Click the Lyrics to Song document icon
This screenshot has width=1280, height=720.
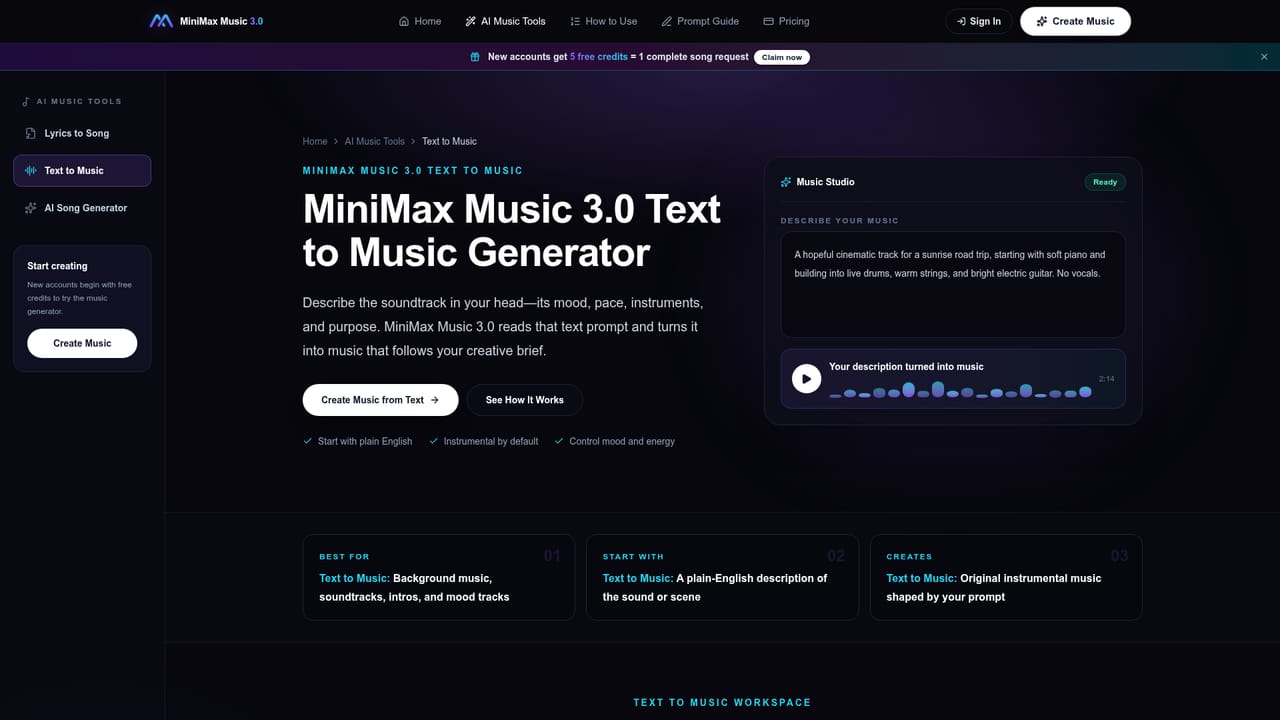(31, 133)
